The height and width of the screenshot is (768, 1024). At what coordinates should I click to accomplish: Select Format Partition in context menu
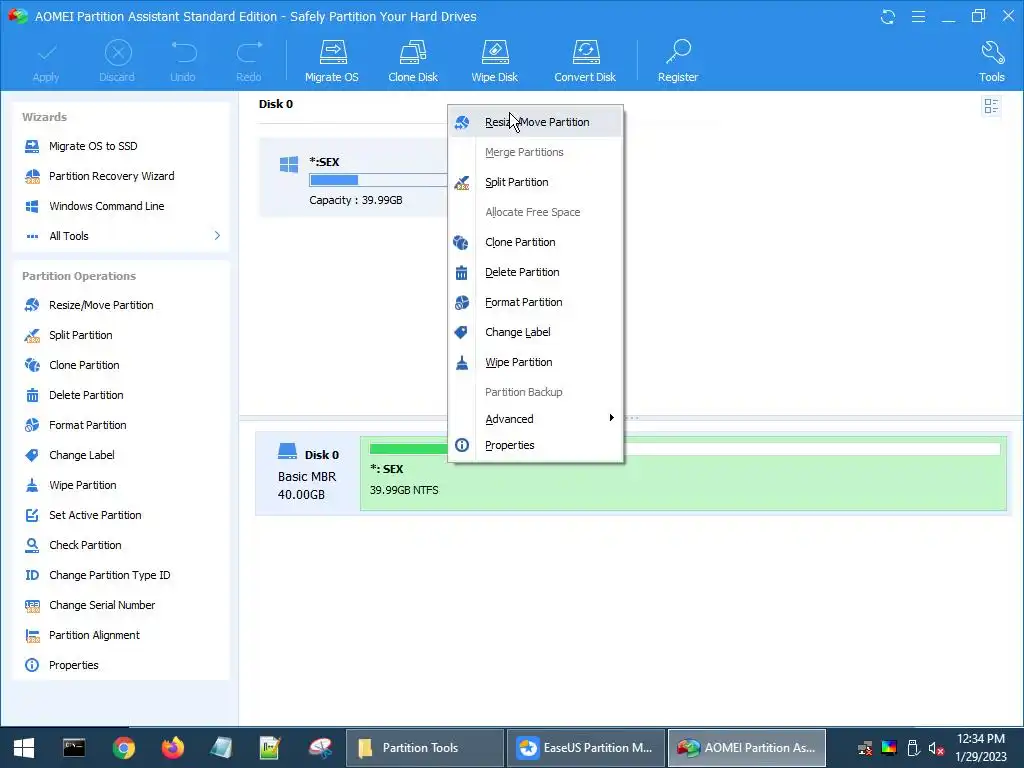(536, 302)
